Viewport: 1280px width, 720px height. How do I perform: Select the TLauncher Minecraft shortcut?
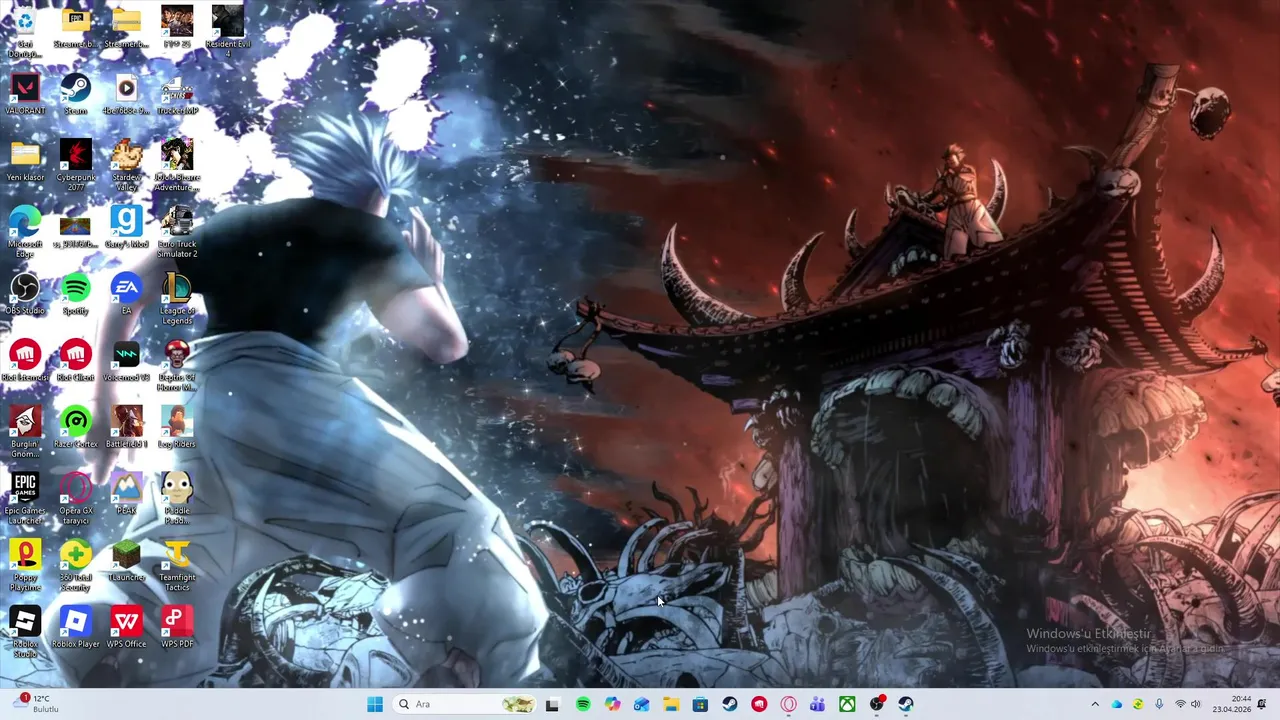126,562
